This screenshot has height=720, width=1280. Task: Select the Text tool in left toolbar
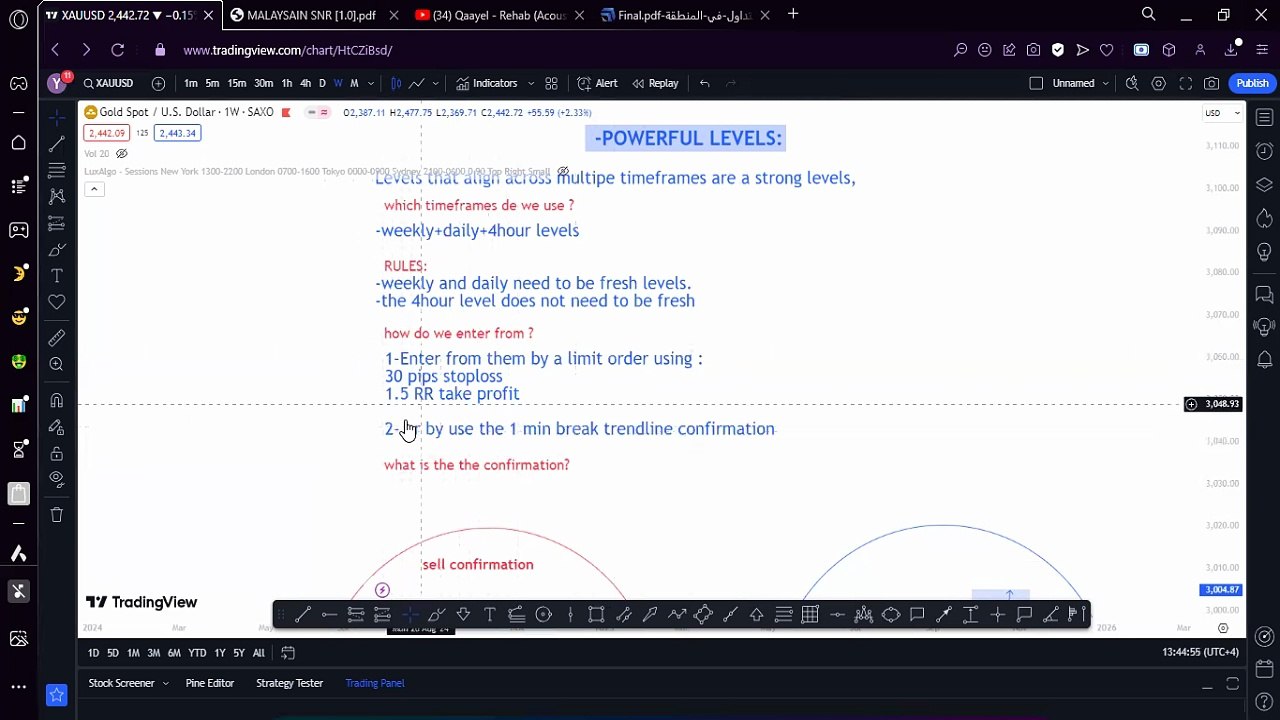coord(57,276)
